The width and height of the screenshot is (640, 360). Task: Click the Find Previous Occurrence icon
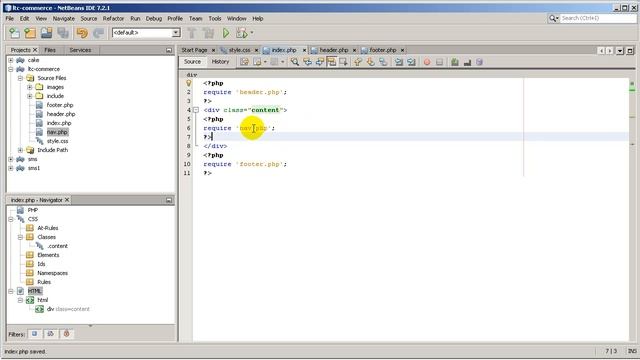coord(307,62)
